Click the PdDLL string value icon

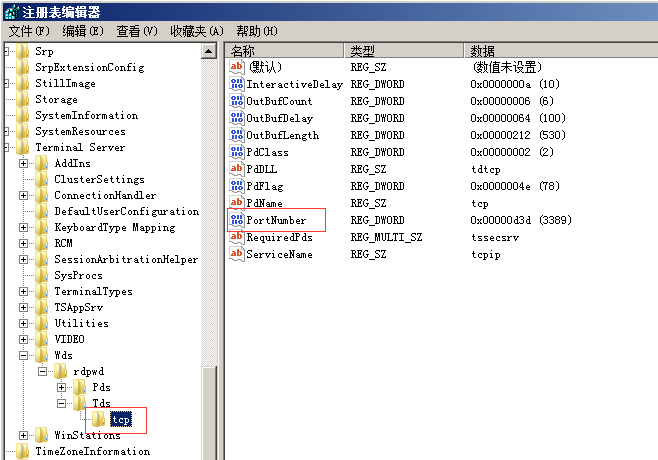click(x=237, y=168)
